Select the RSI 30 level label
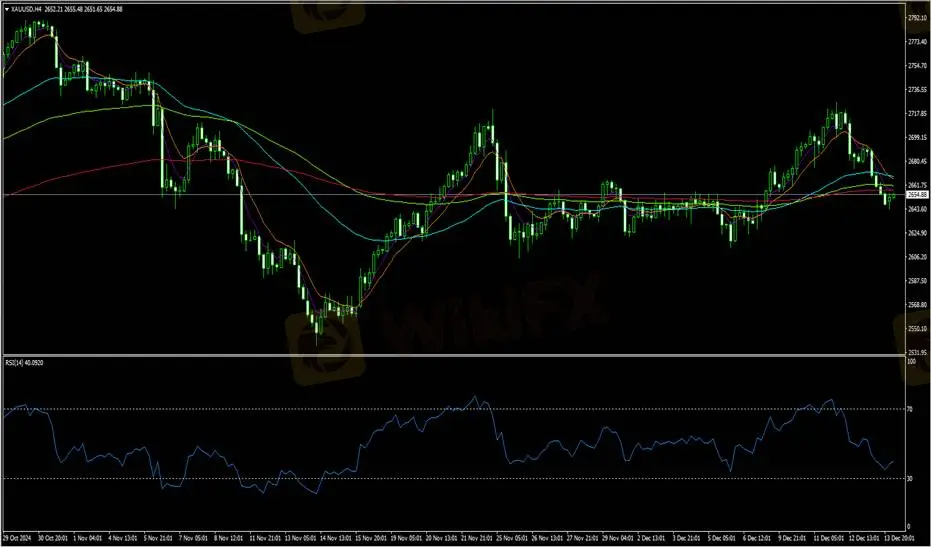 tap(909, 479)
